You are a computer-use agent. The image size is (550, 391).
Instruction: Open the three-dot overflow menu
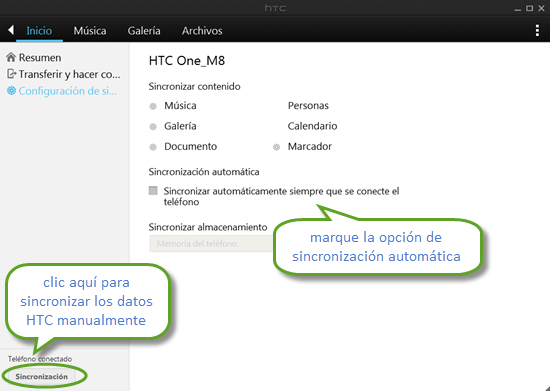click(537, 31)
